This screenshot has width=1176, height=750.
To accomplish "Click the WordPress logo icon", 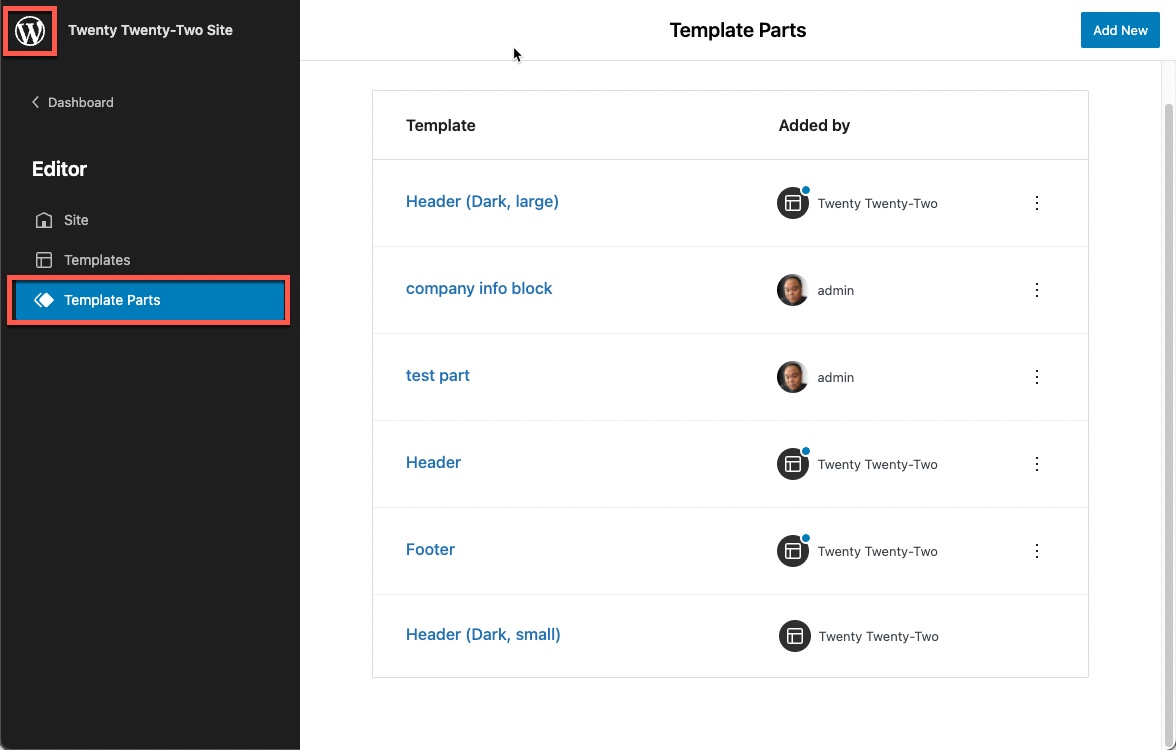I will pos(30,31).
